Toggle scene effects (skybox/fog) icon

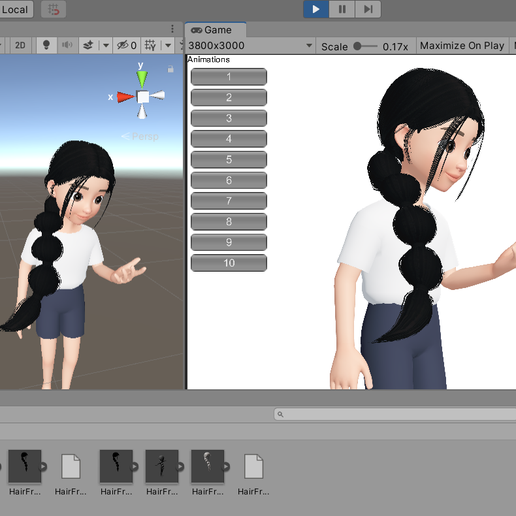88,45
